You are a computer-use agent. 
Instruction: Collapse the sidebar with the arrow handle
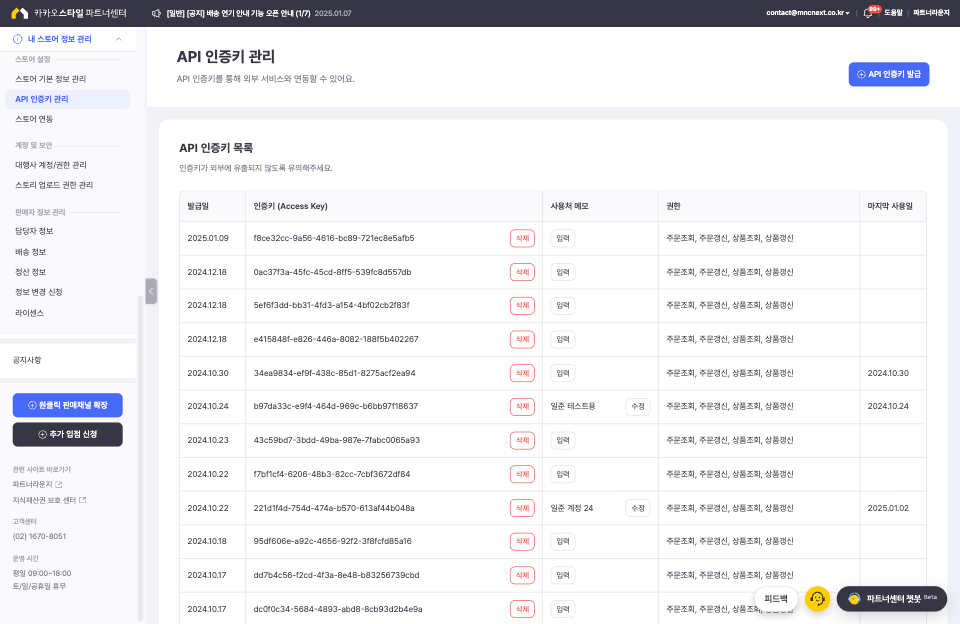point(151,291)
